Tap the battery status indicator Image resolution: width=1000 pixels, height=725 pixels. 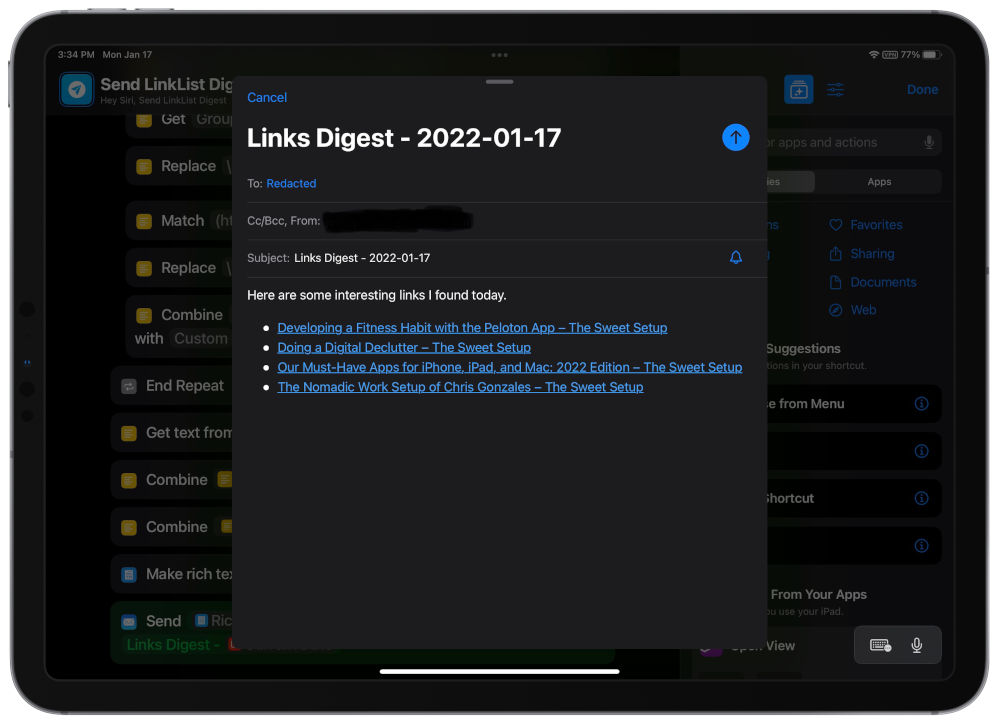click(932, 55)
